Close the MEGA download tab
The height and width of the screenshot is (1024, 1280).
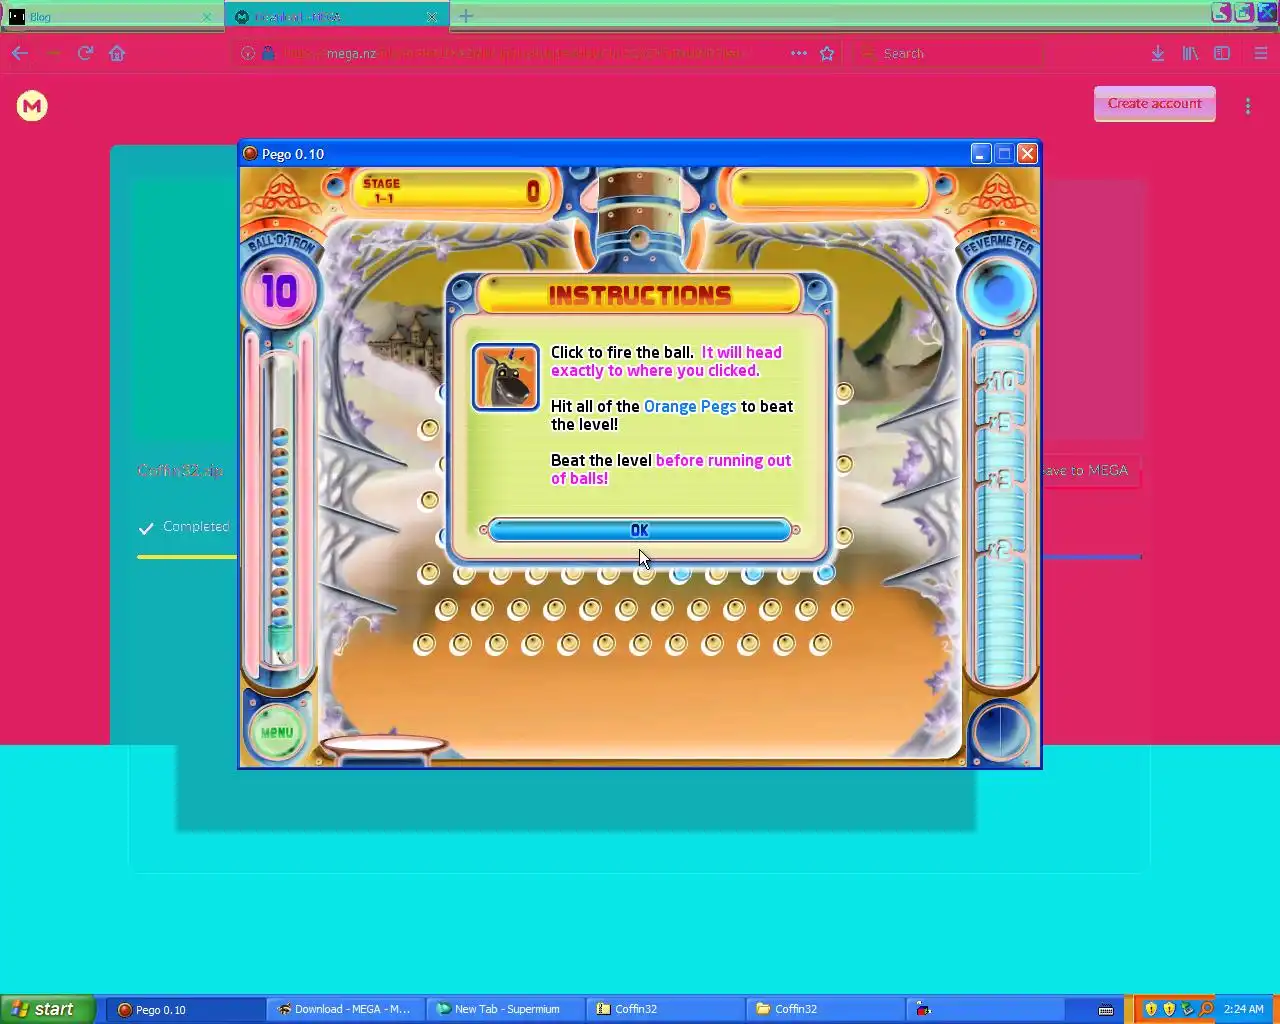(x=432, y=17)
